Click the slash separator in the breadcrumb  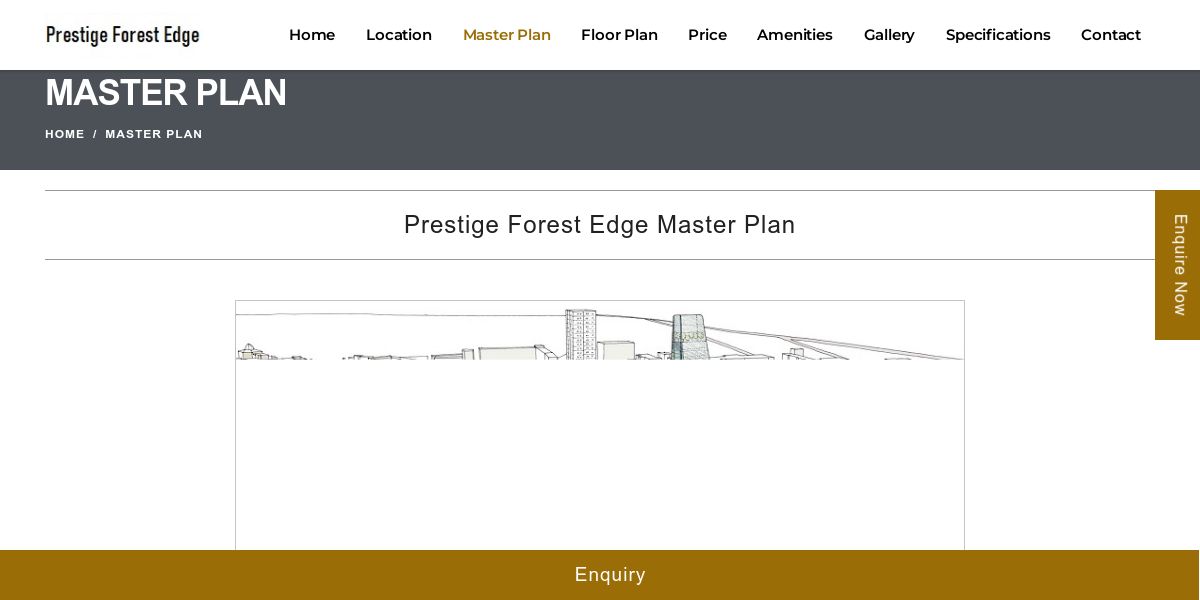point(95,134)
